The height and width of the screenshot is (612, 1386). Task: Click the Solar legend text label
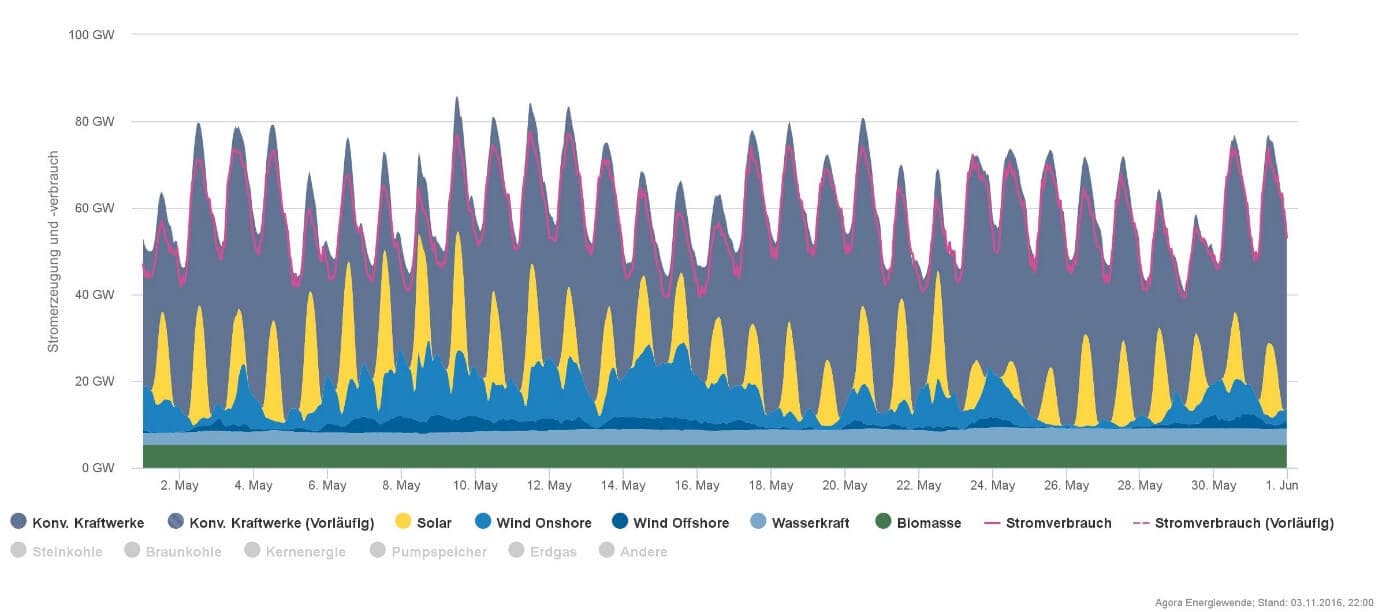(x=437, y=523)
